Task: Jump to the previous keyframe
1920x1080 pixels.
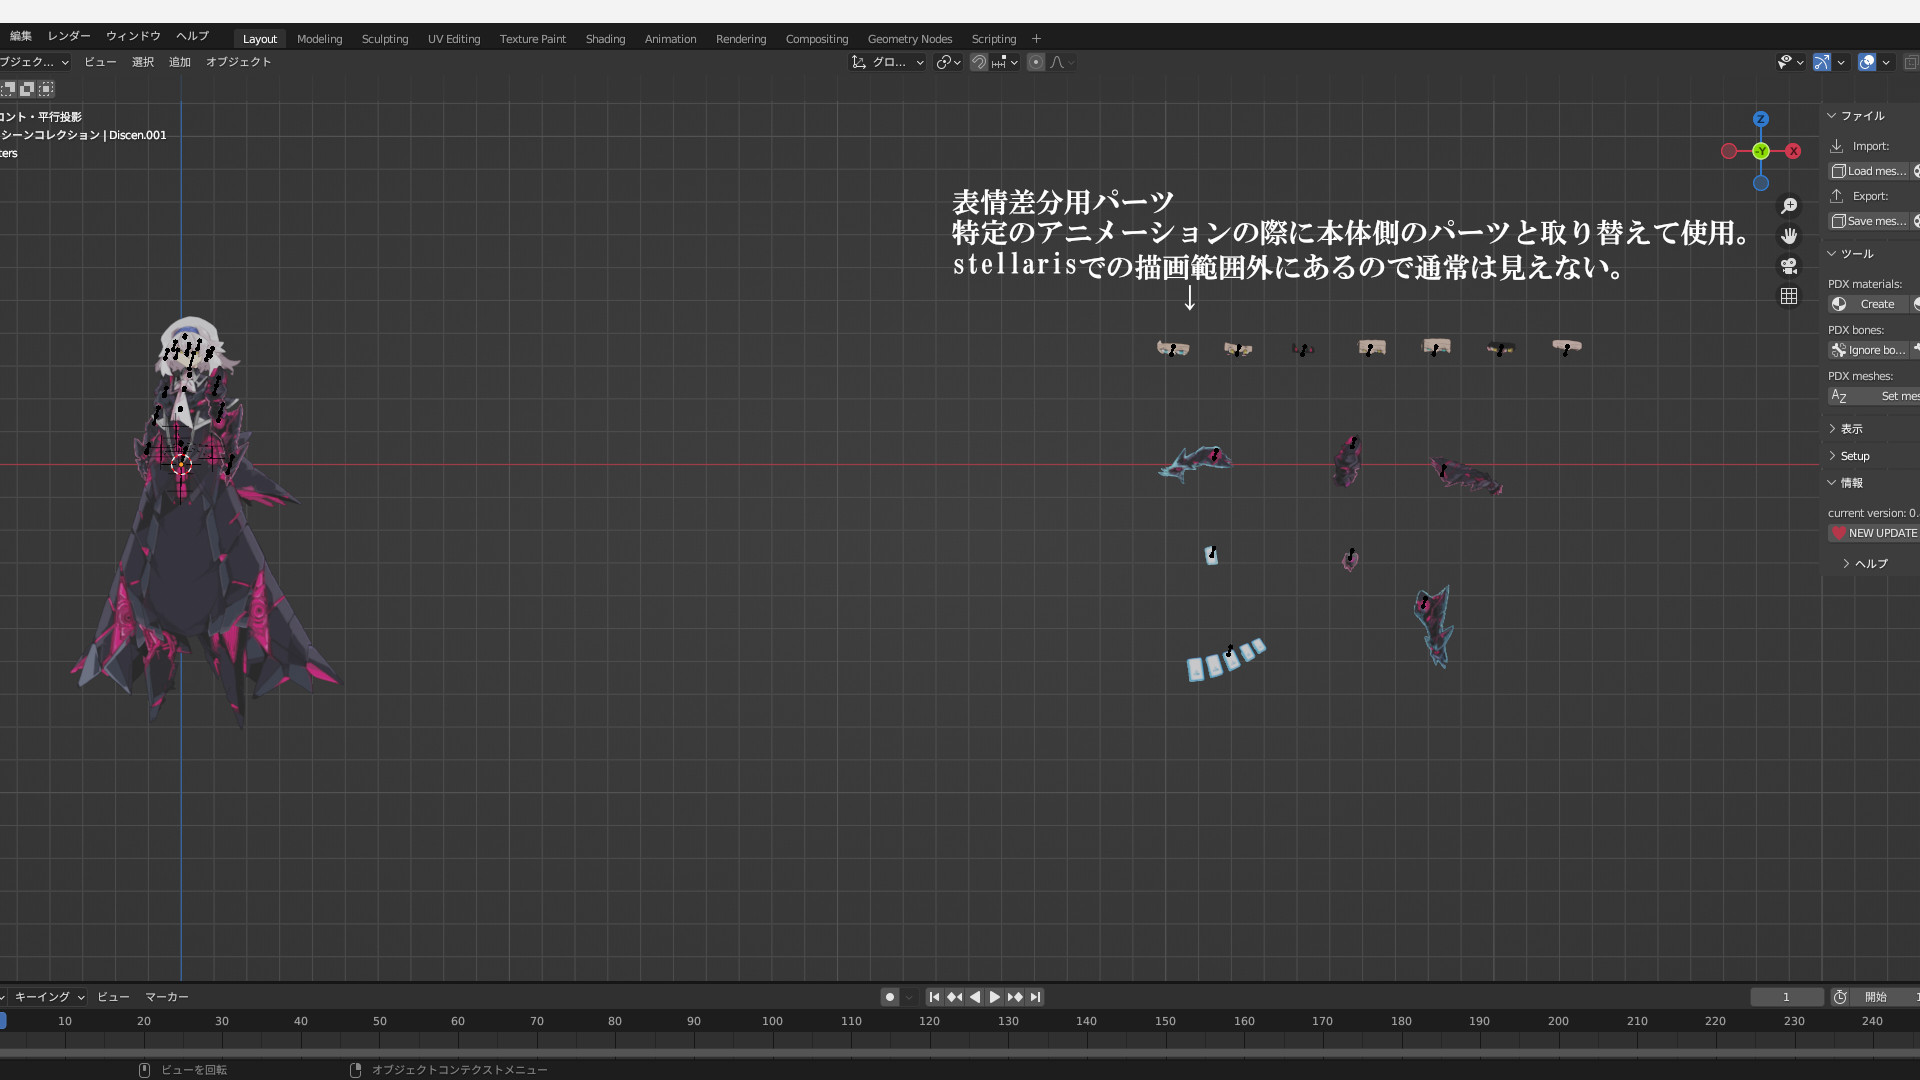Action: pos(954,997)
